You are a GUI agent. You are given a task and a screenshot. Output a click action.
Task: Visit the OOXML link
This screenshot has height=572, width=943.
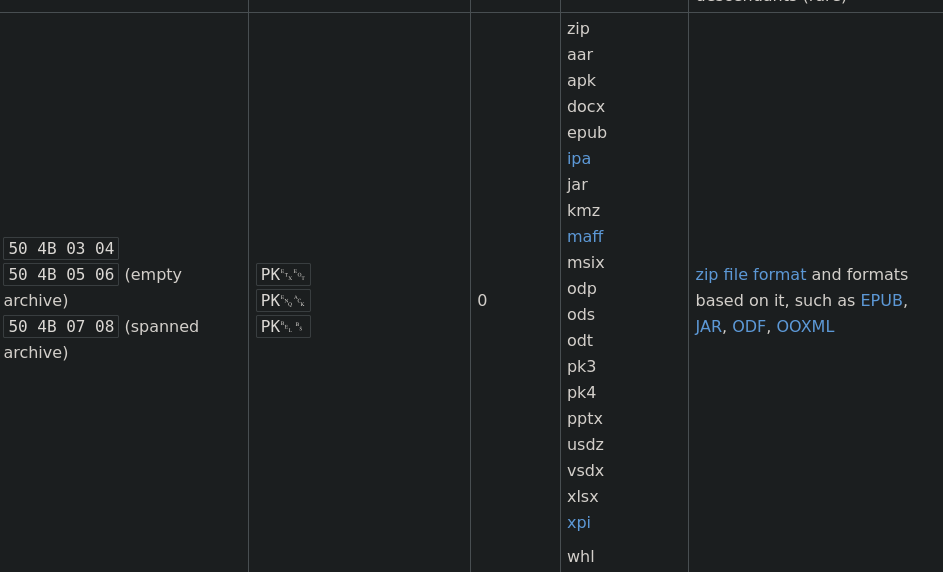pyautogui.click(x=805, y=327)
